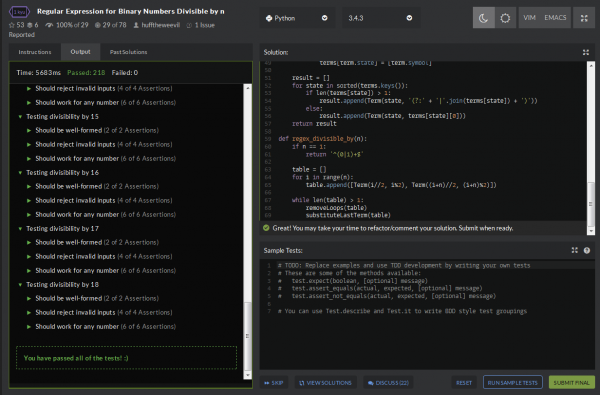Click the 'Reported' status text
Viewport: 600px width, 395px height.
click(21, 35)
